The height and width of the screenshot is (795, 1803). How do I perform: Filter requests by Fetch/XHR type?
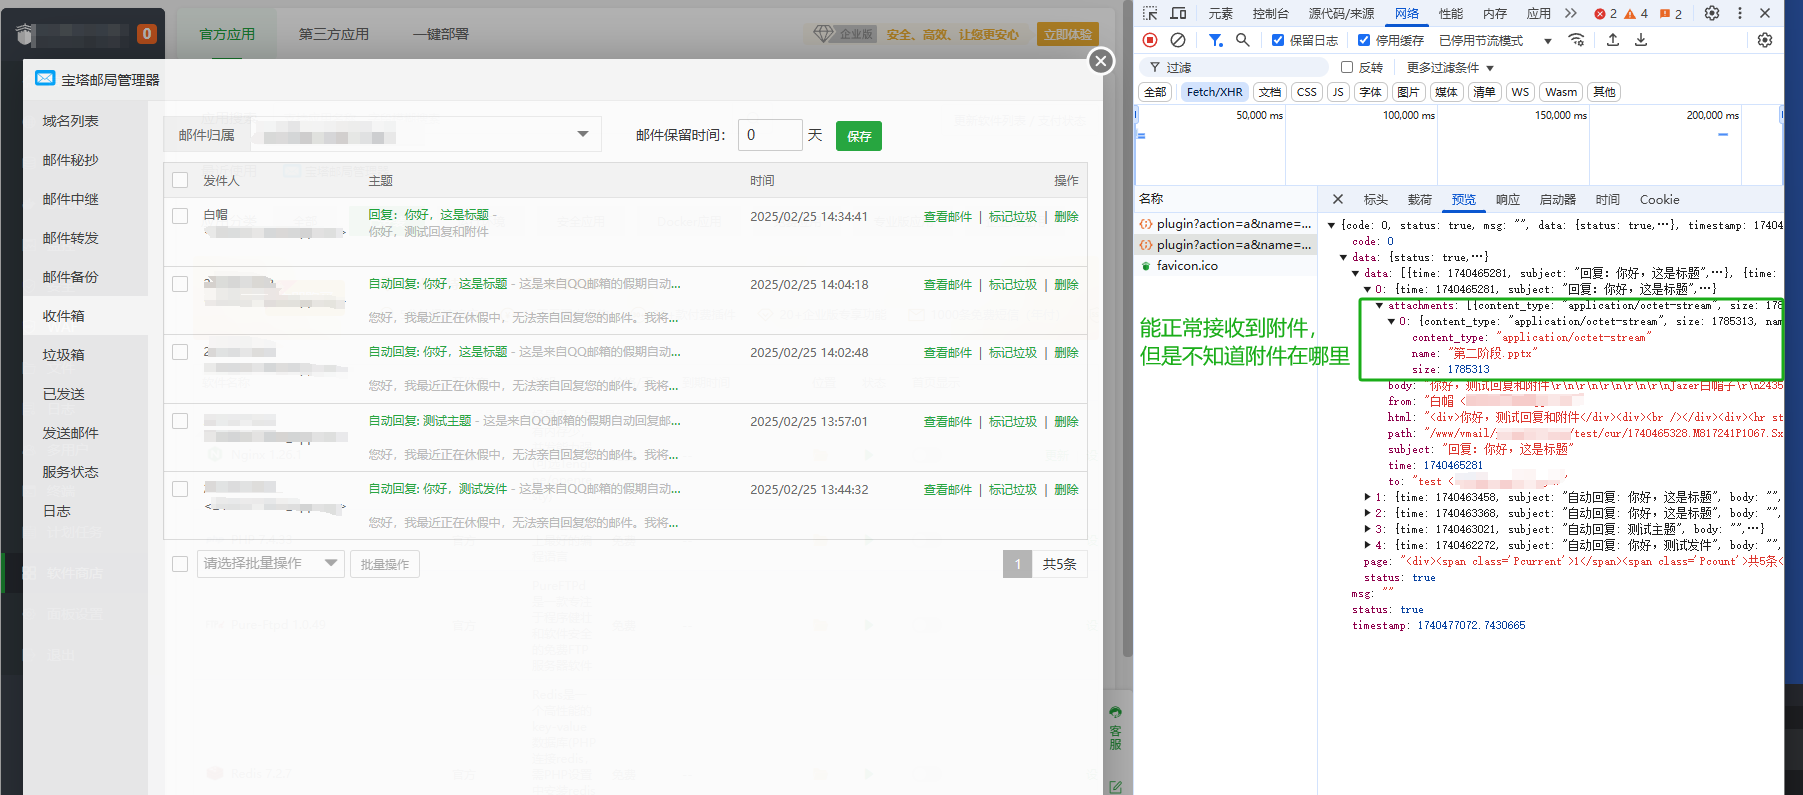(x=1214, y=92)
